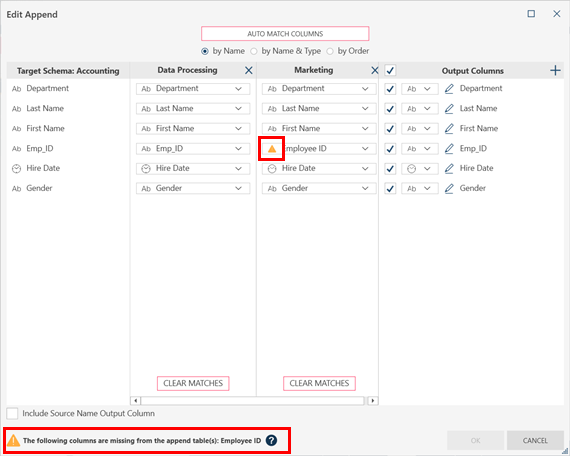Click the Ab type icon of Target Schema Emp_ID

coord(16,149)
